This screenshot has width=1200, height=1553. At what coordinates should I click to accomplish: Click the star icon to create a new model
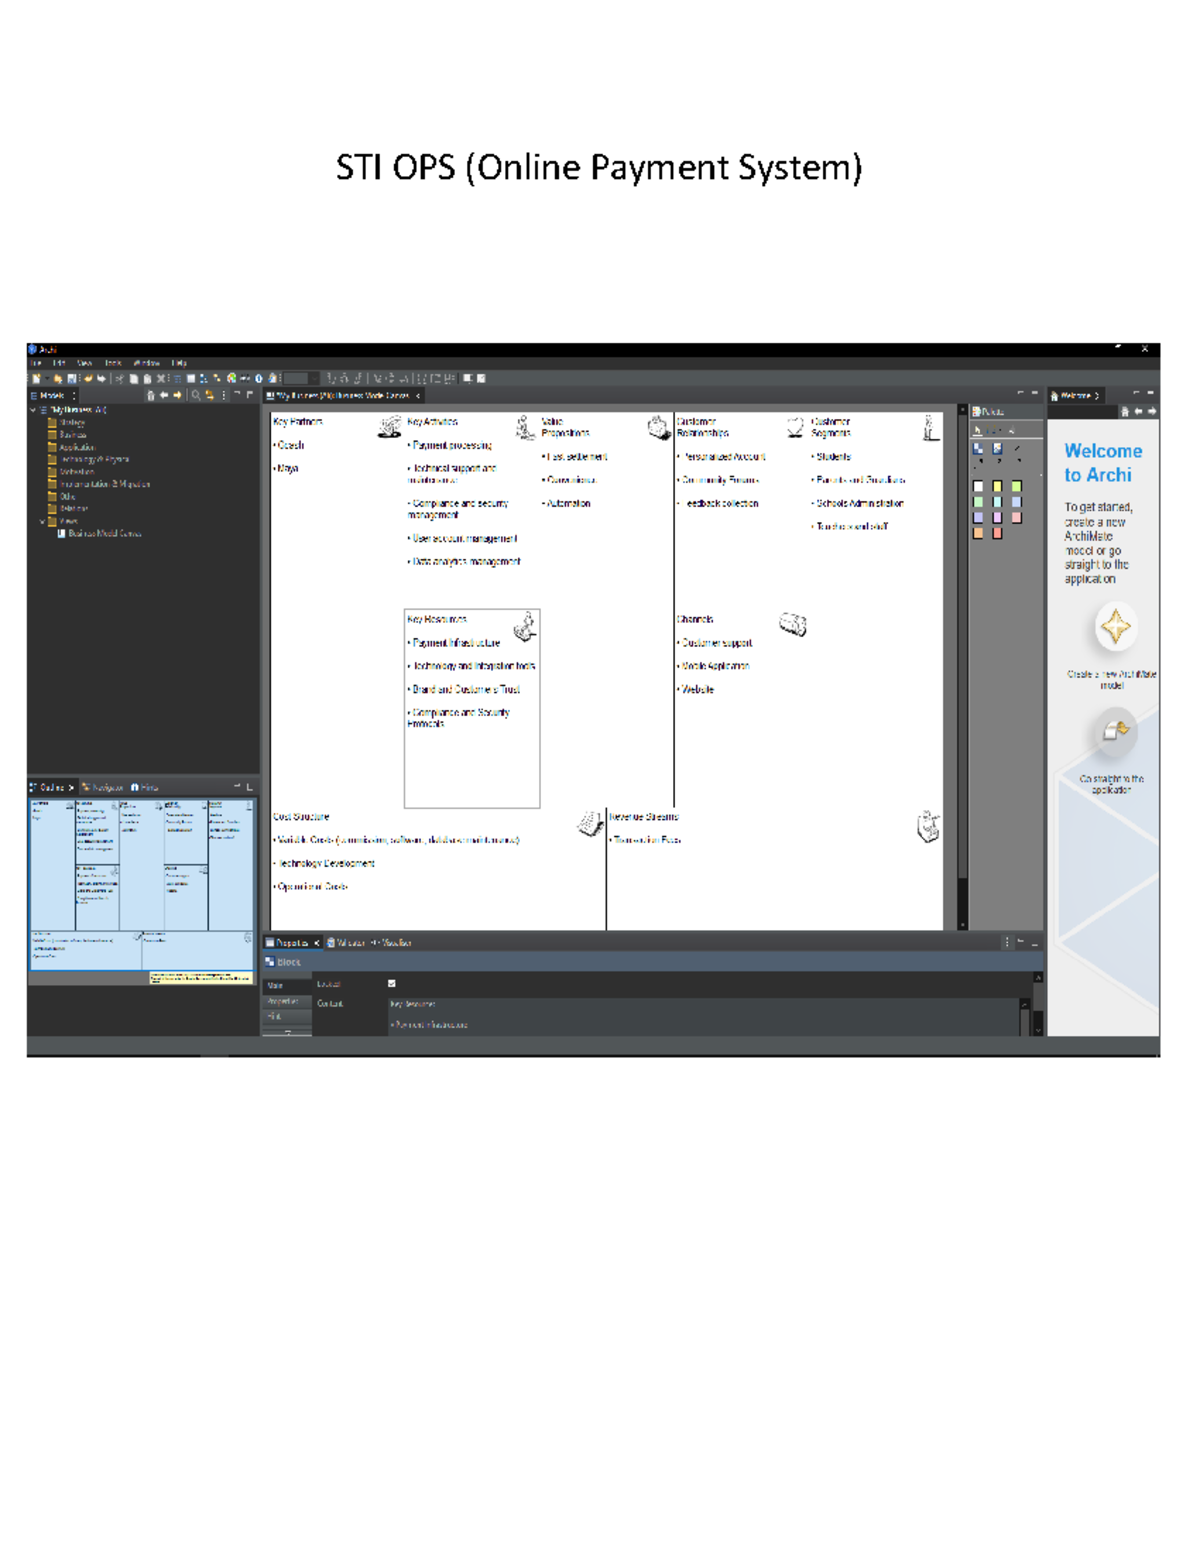[1115, 628]
